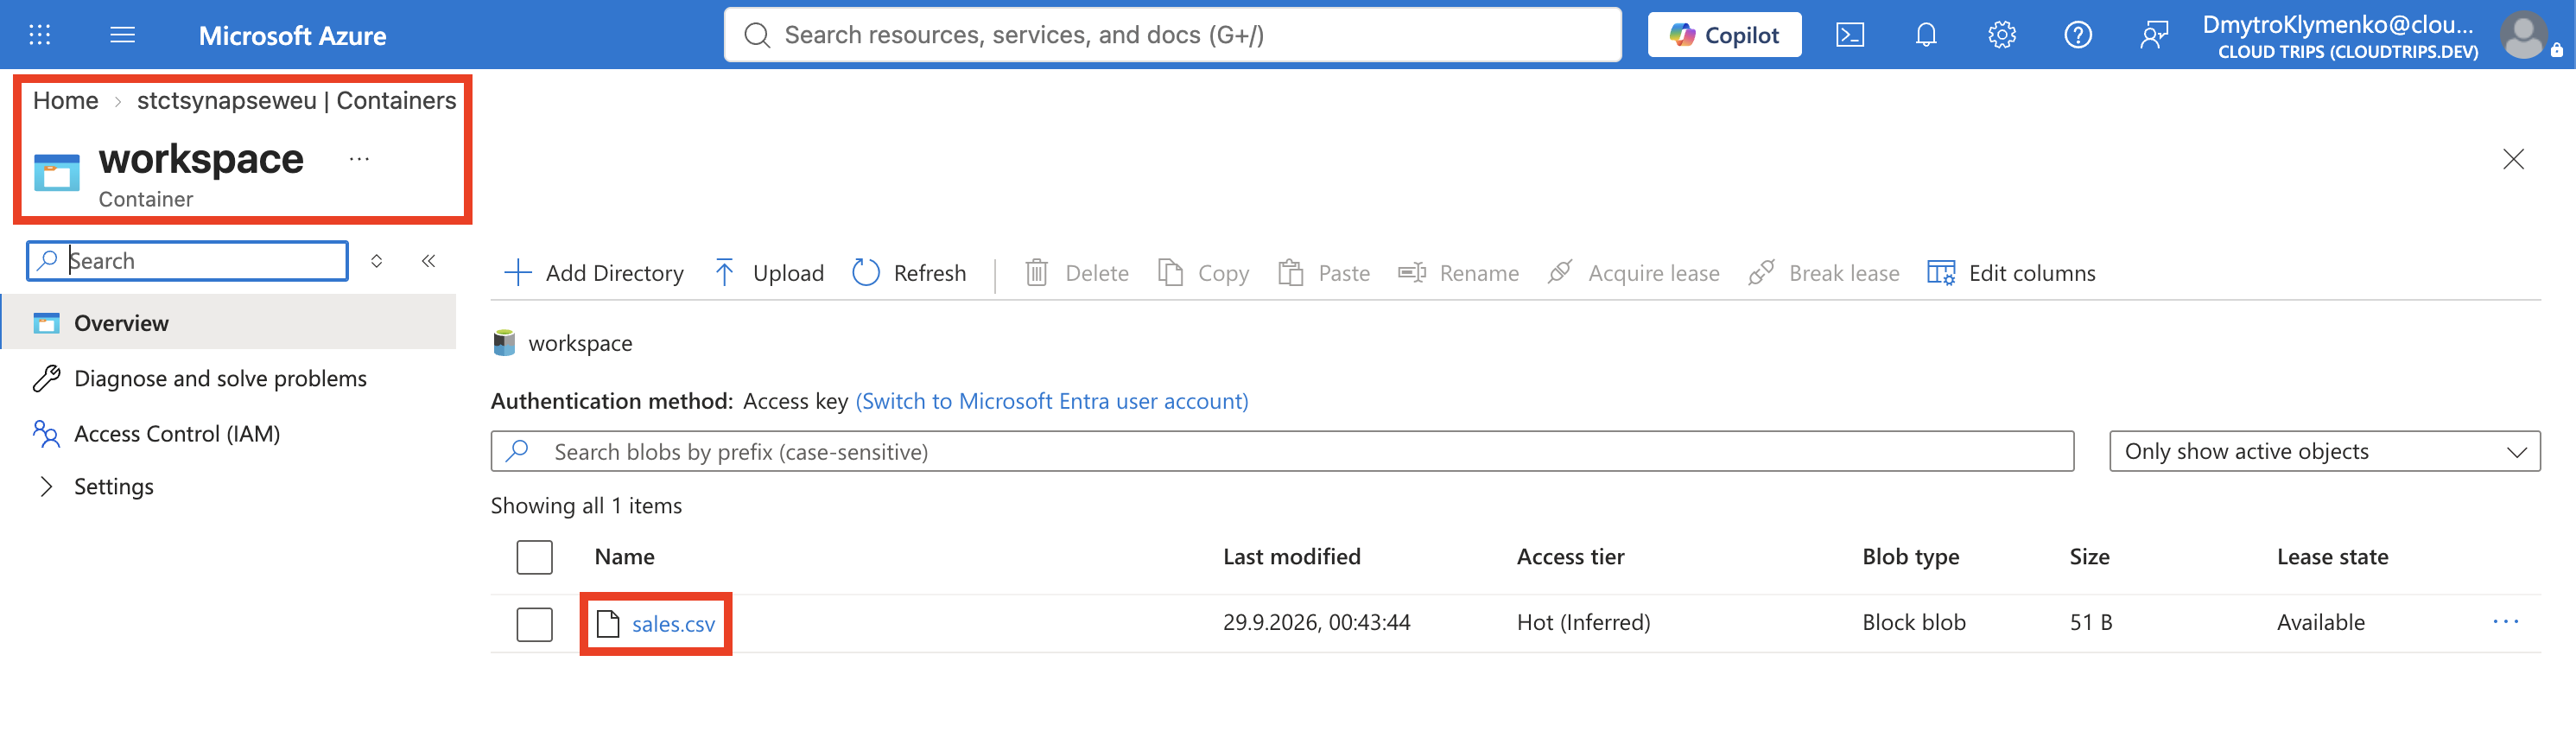Click the Add Directory plus icon
2576x738 pixels.
pos(517,273)
